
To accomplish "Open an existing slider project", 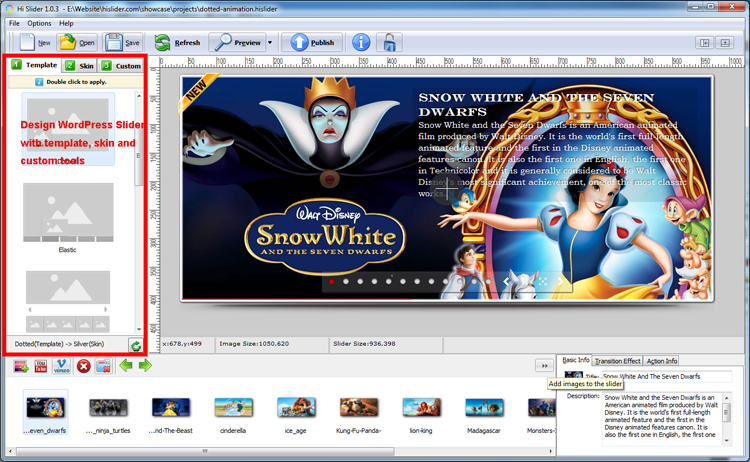I will pyautogui.click(x=77, y=43).
